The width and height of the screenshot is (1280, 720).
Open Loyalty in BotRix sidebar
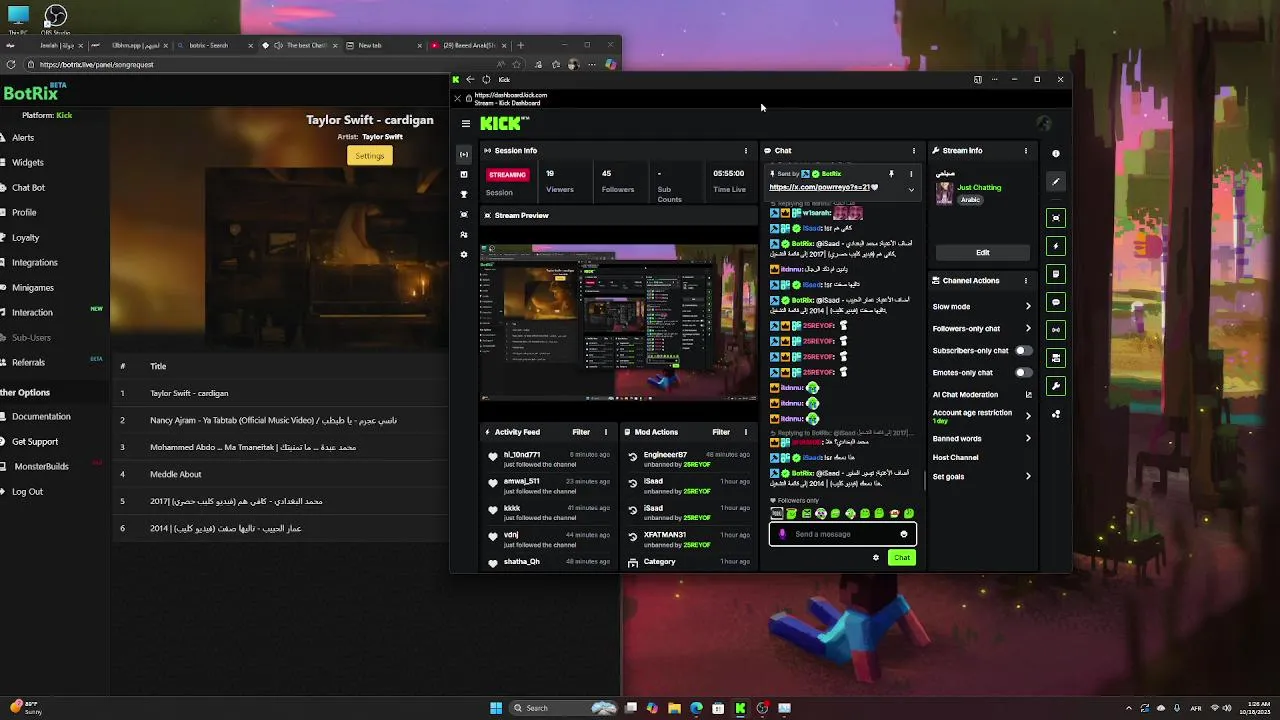click(x=26, y=238)
